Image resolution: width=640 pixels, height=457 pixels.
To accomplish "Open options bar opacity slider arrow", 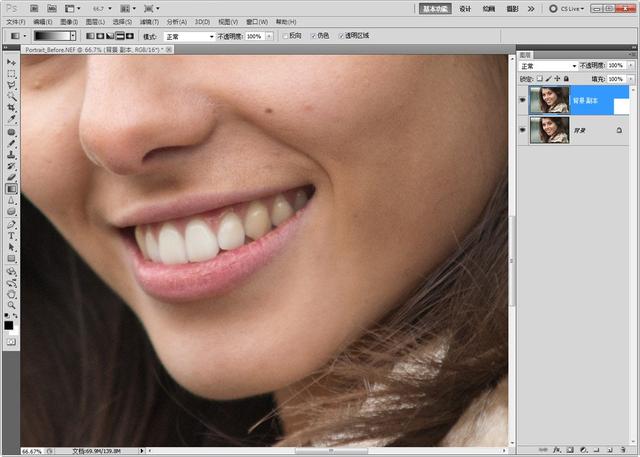I will [269, 37].
